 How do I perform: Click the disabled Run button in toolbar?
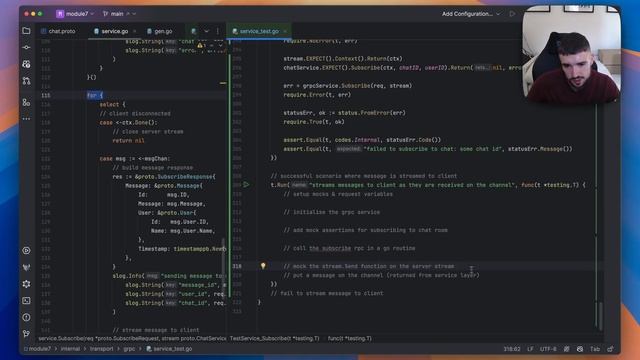[512, 14]
